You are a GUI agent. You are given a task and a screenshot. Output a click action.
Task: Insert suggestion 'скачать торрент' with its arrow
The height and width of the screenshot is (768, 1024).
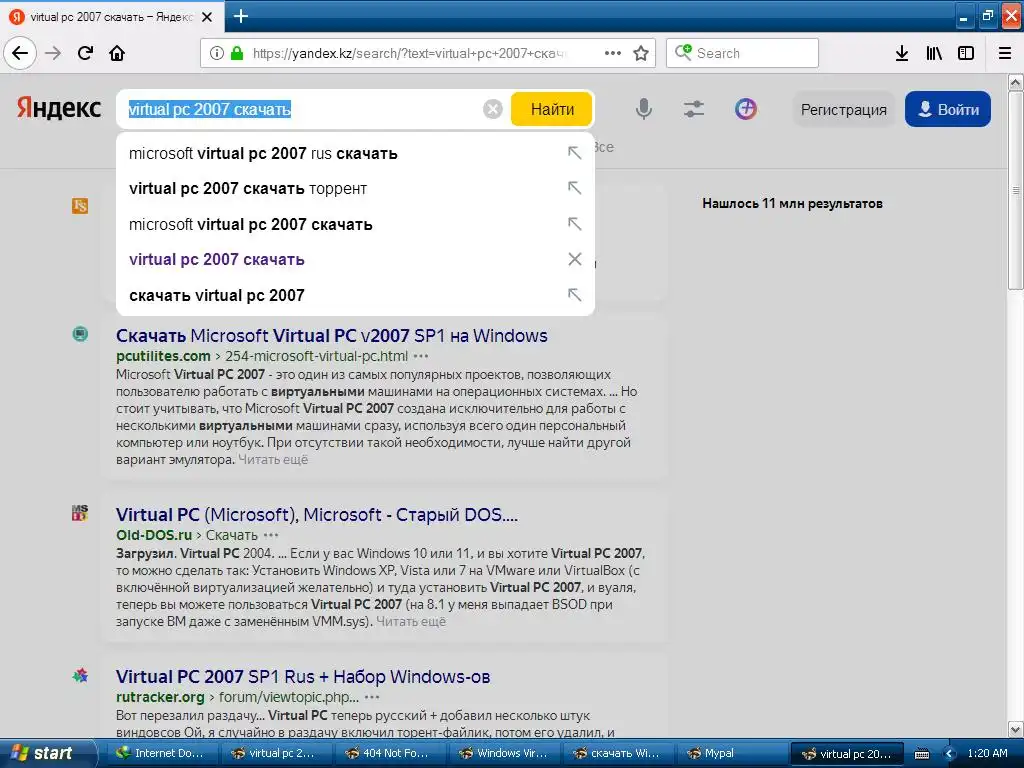574,188
